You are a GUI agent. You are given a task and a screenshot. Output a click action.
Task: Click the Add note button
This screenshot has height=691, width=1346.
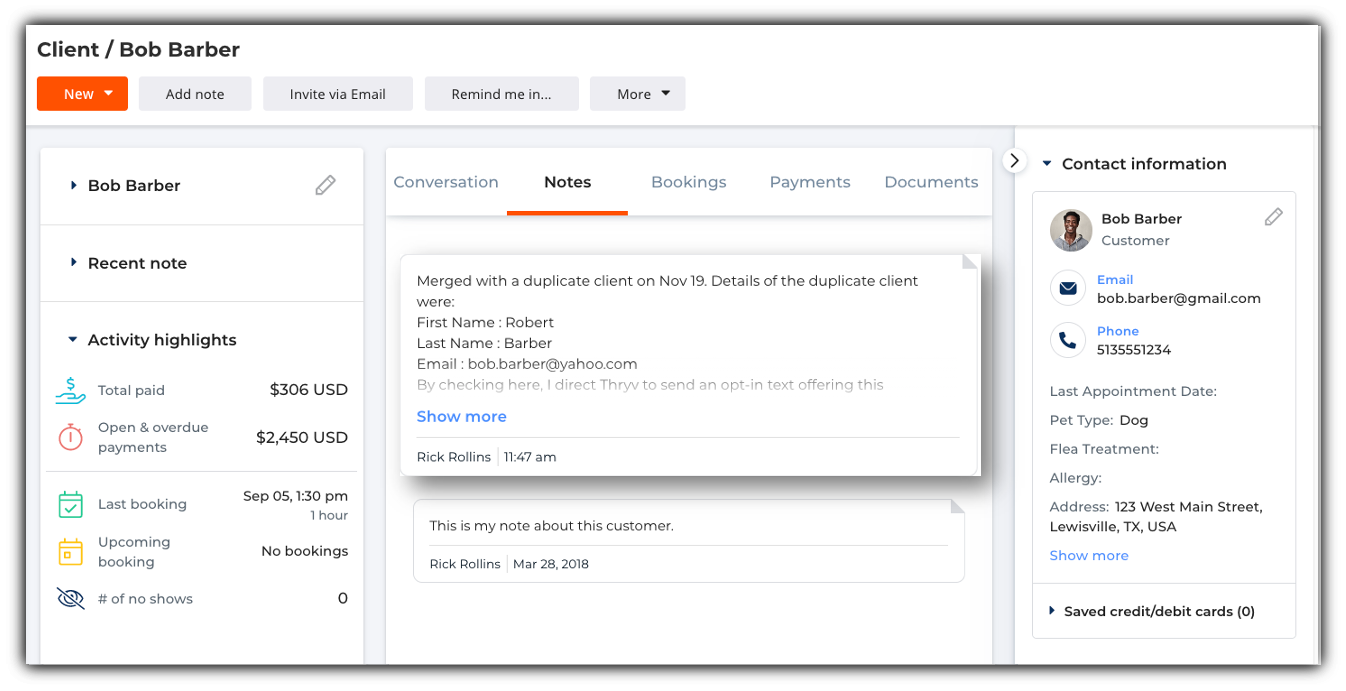(195, 94)
